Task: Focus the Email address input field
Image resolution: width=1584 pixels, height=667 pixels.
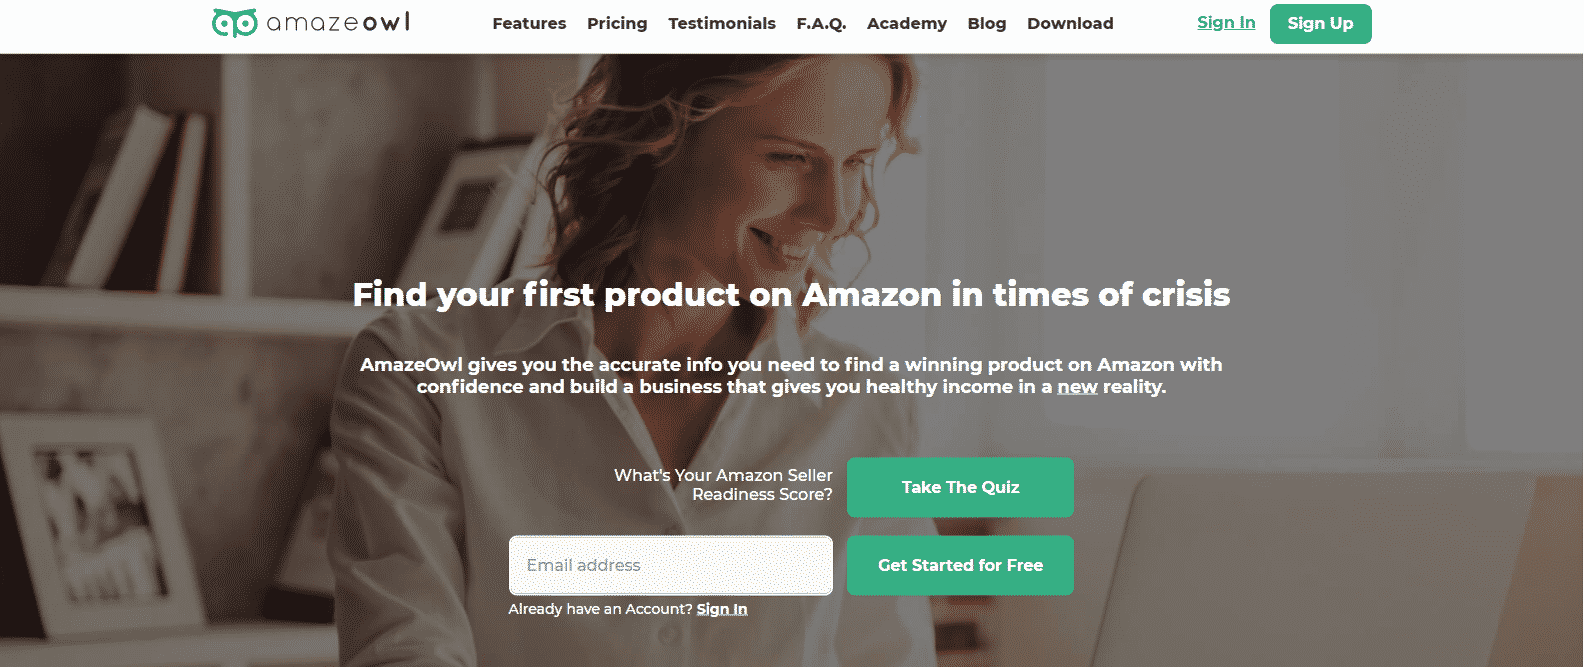Action: [671, 565]
